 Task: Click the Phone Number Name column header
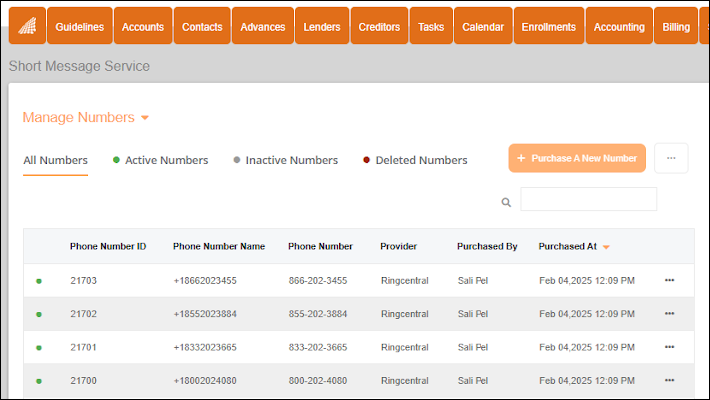219,246
